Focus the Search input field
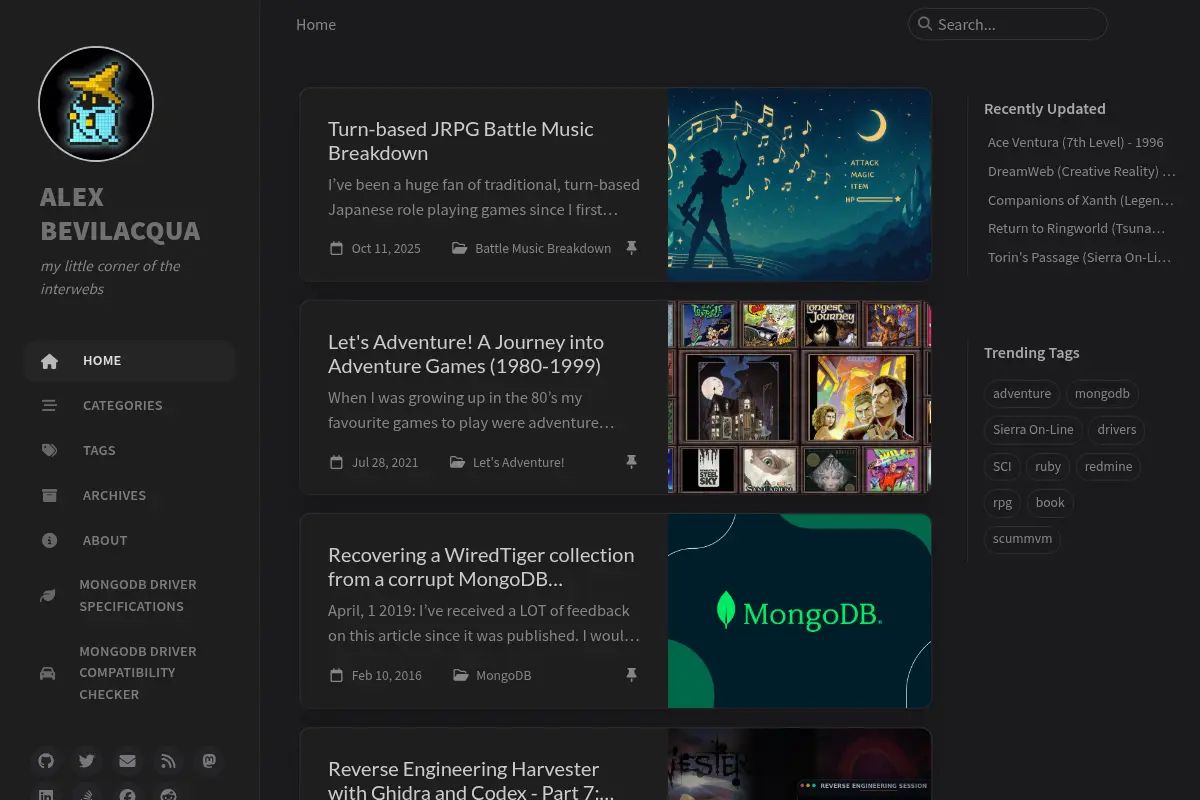Screen dimensions: 1200x800 tap(1008, 24)
